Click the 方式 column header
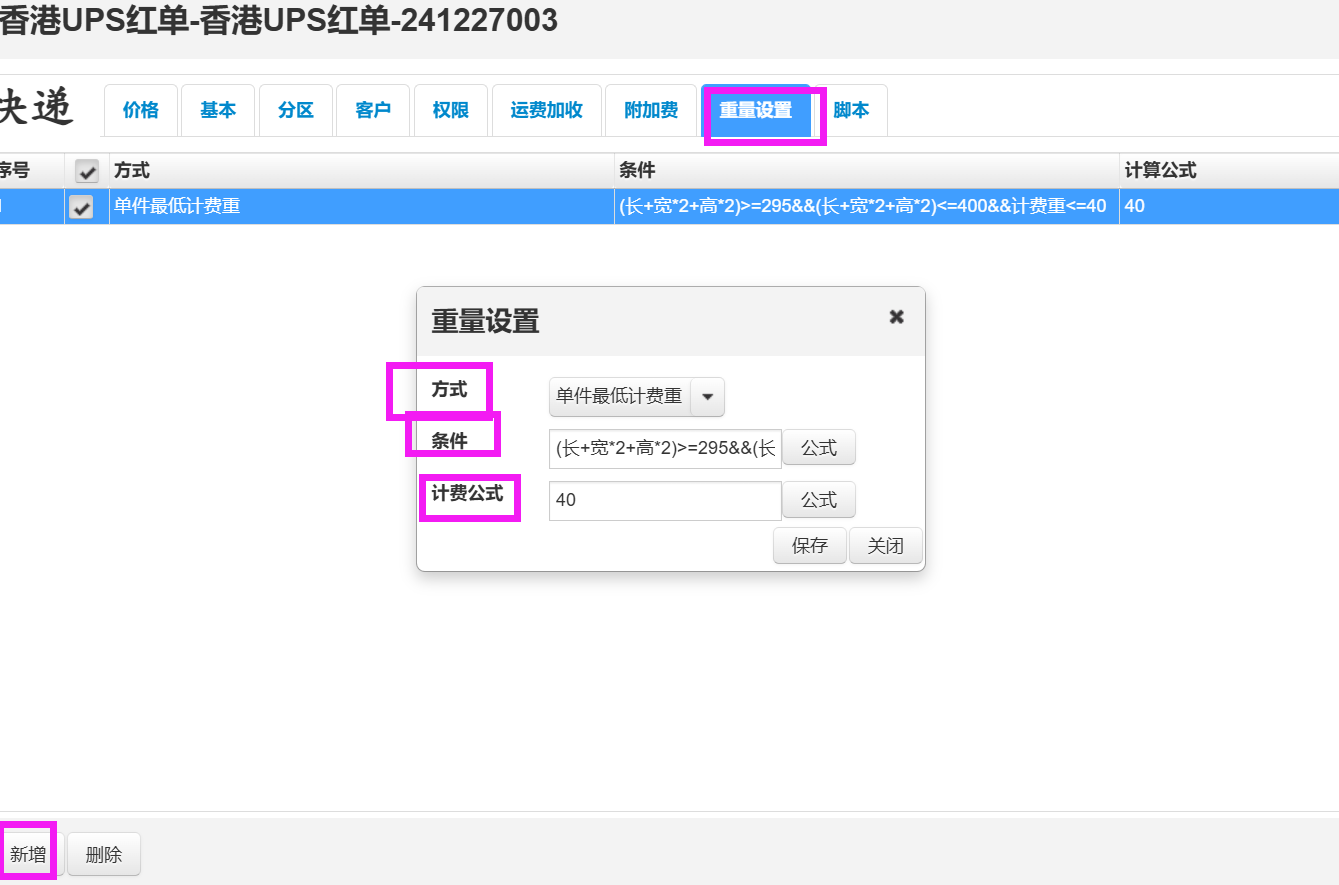Image resolution: width=1339 pixels, height=885 pixels. pyautogui.click(x=362, y=171)
